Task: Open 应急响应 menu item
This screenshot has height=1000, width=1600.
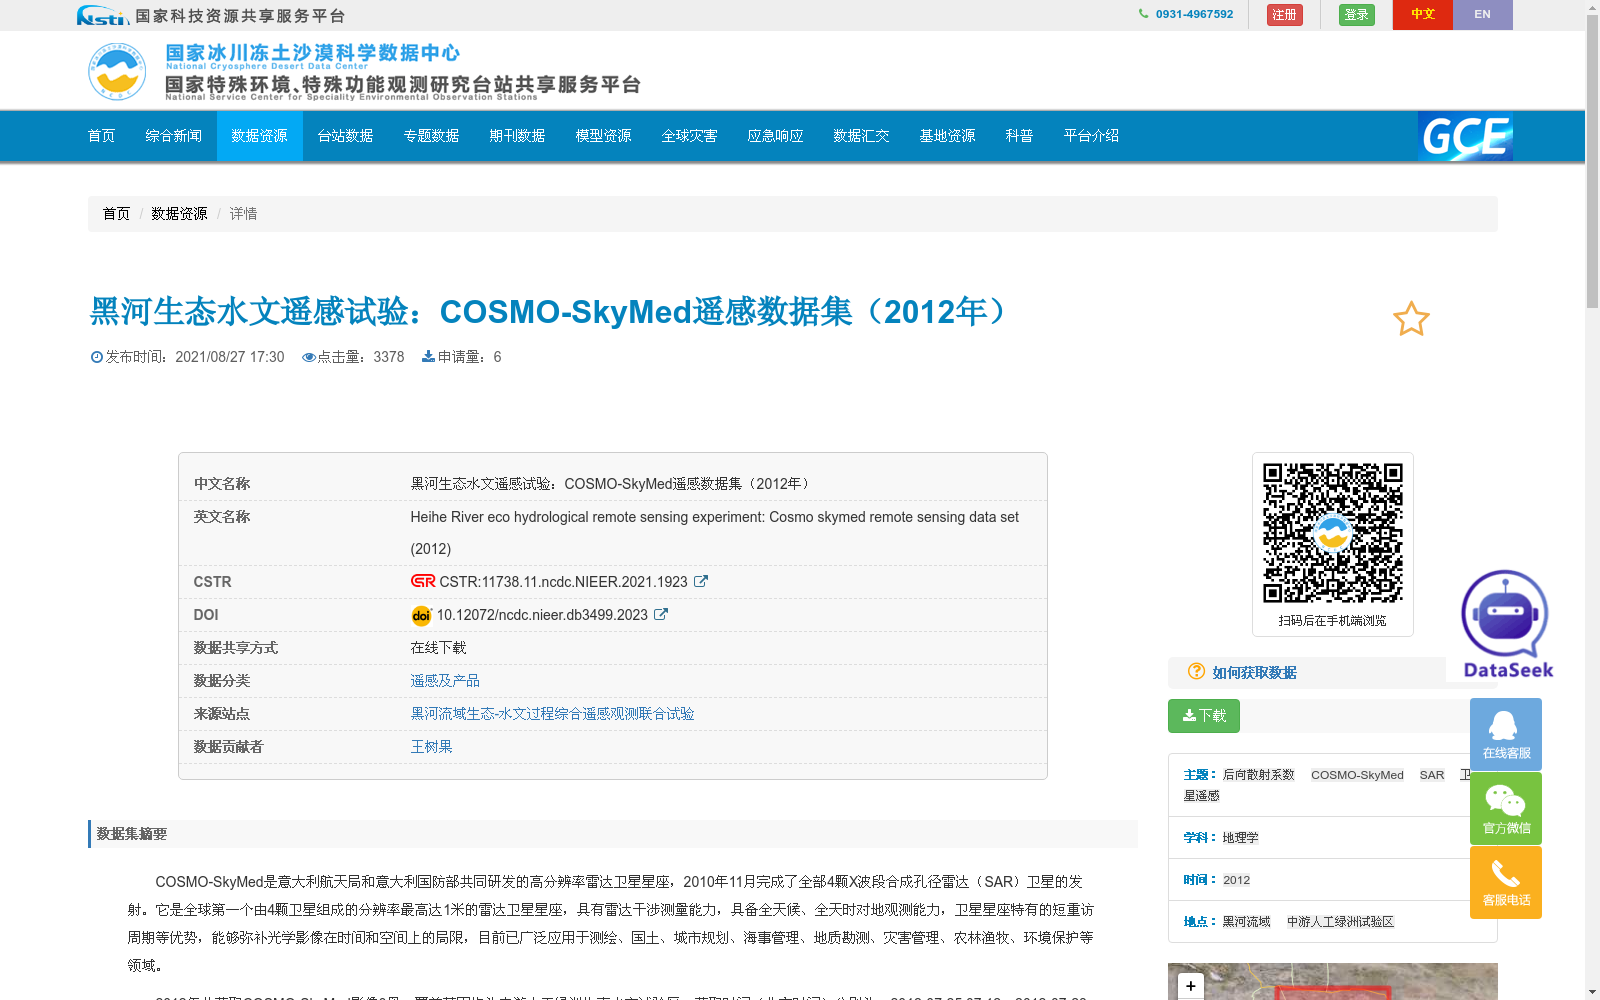Action: 775,136
